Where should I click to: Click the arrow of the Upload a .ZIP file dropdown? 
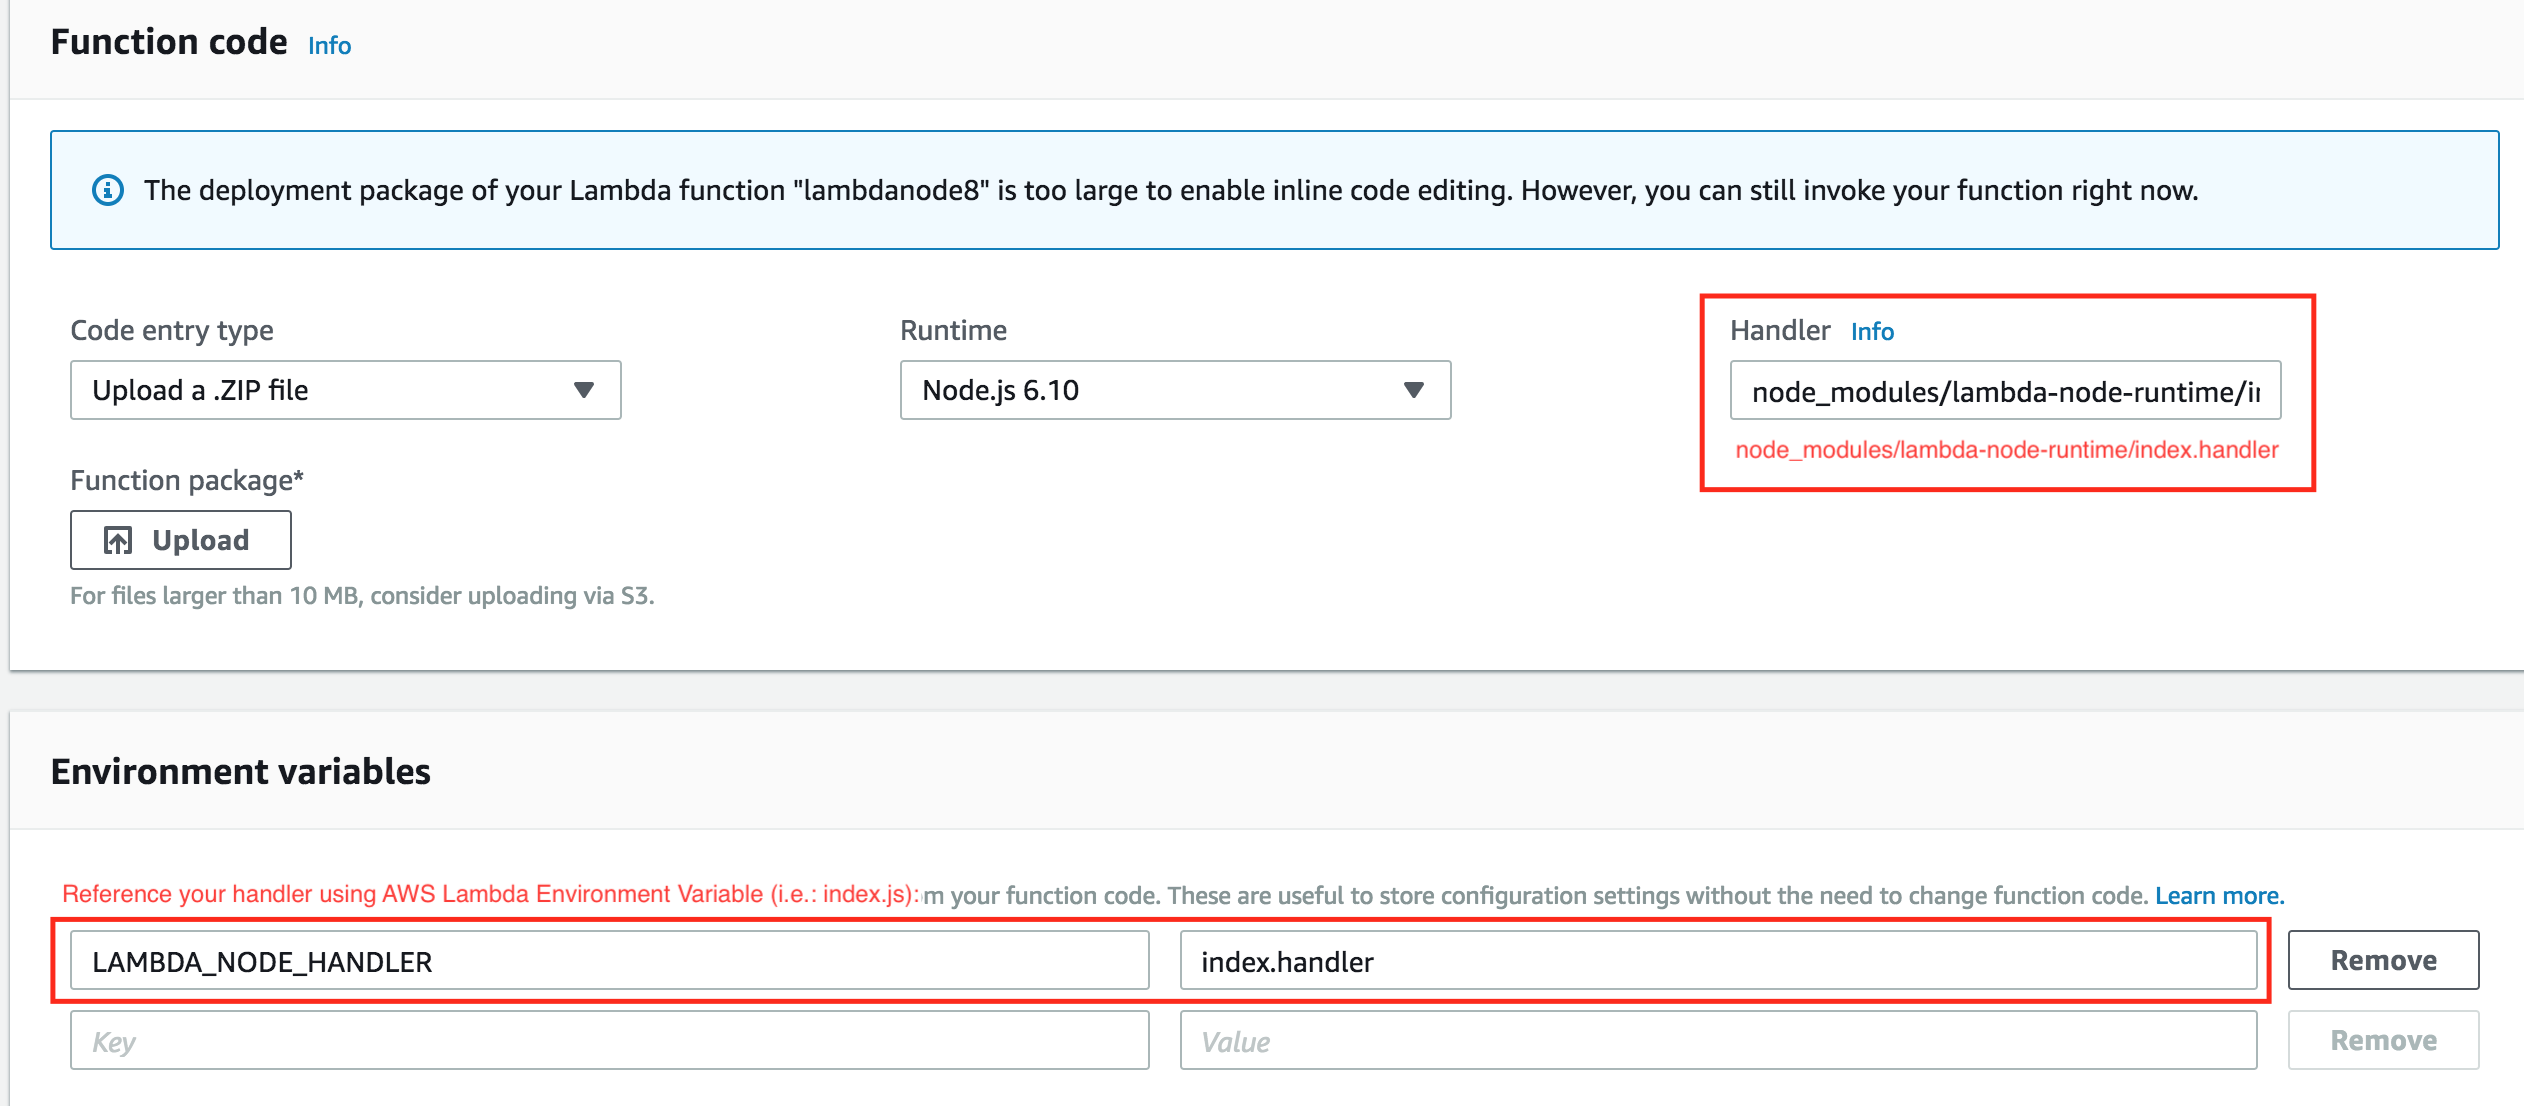coord(584,390)
